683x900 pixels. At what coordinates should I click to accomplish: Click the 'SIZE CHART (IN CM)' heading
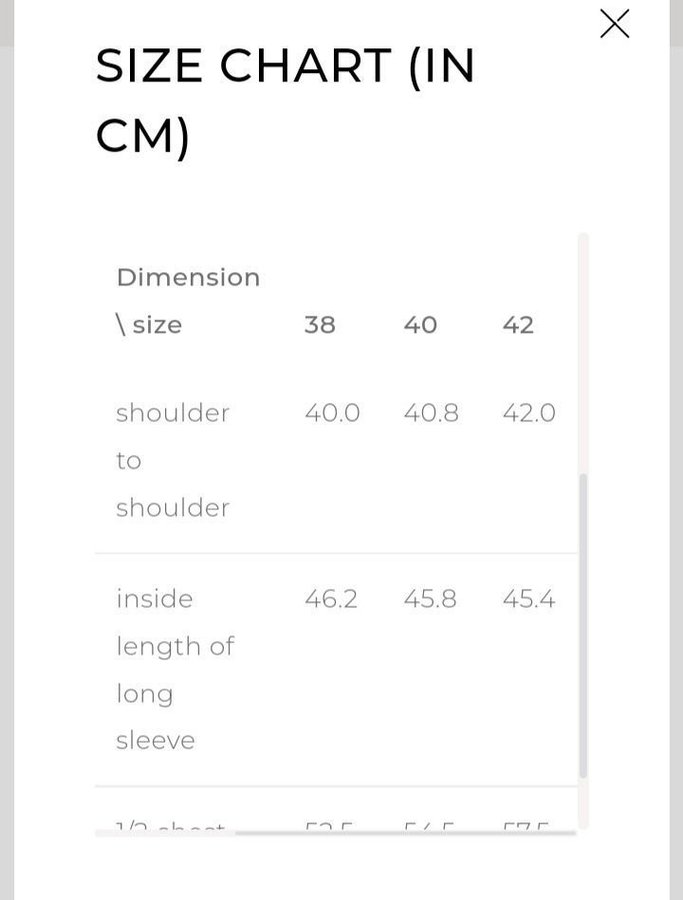[x=285, y=101]
